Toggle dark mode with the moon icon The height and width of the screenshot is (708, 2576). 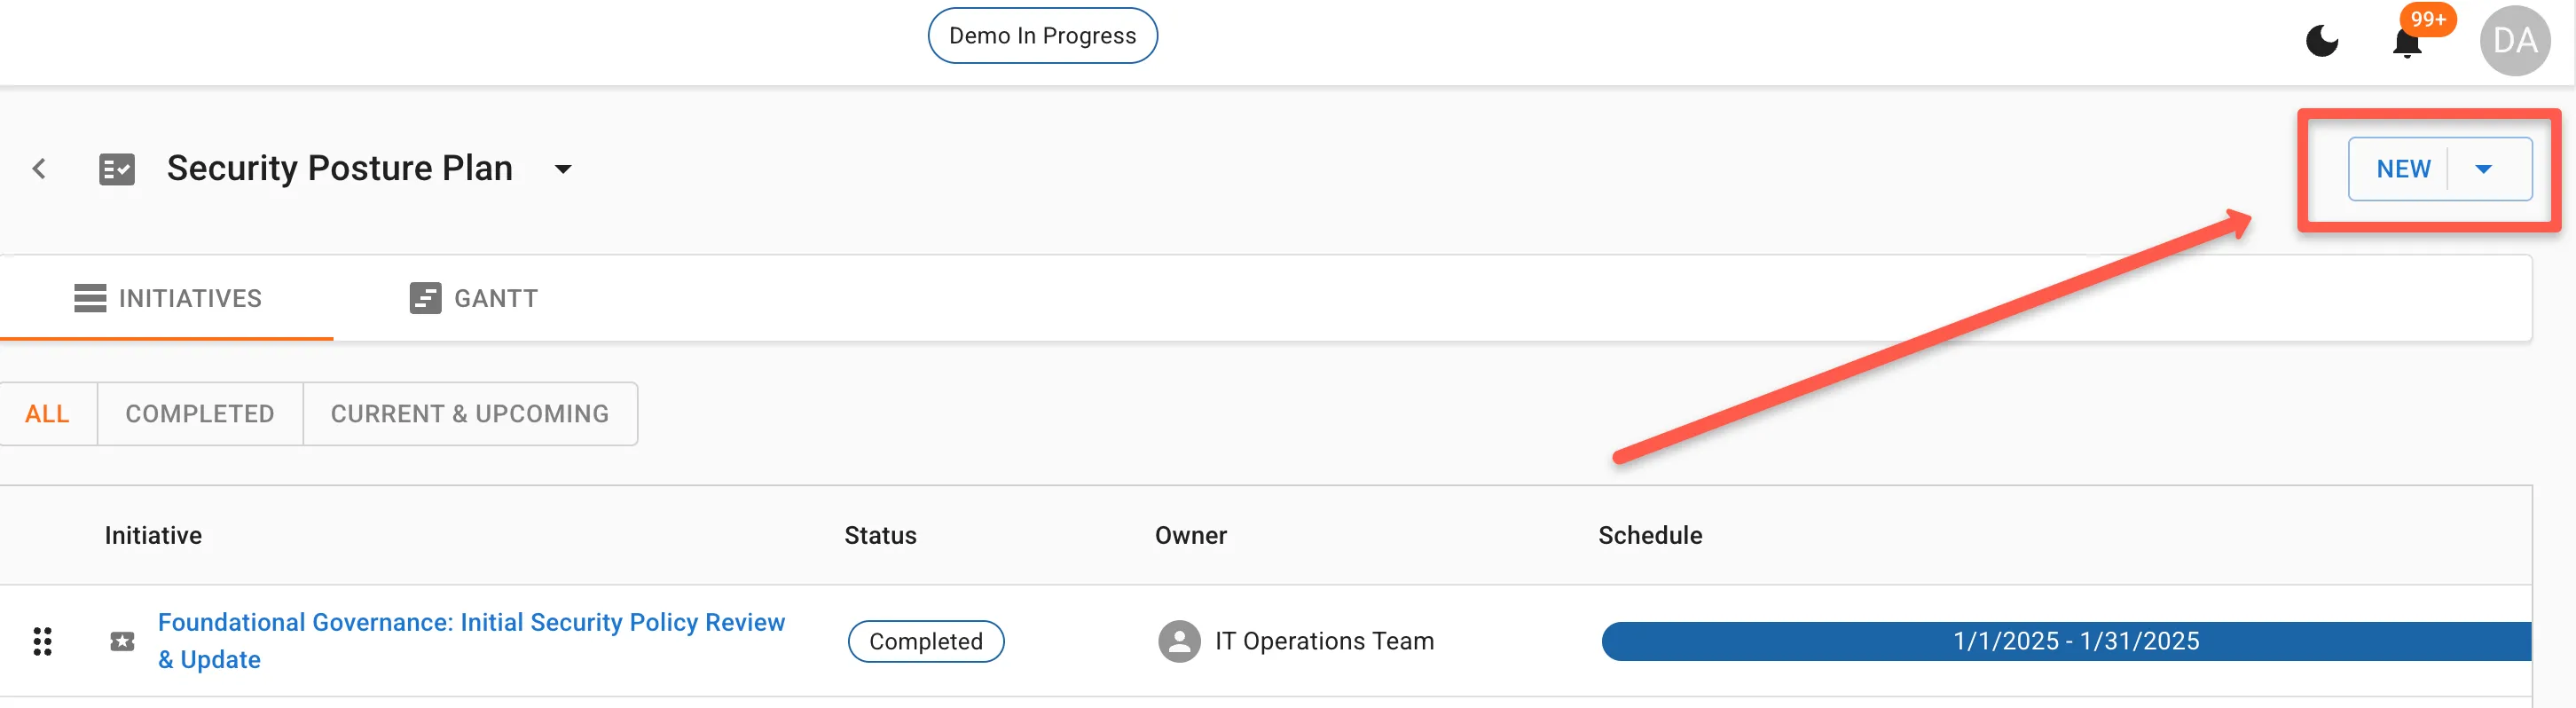pos(2322,41)
